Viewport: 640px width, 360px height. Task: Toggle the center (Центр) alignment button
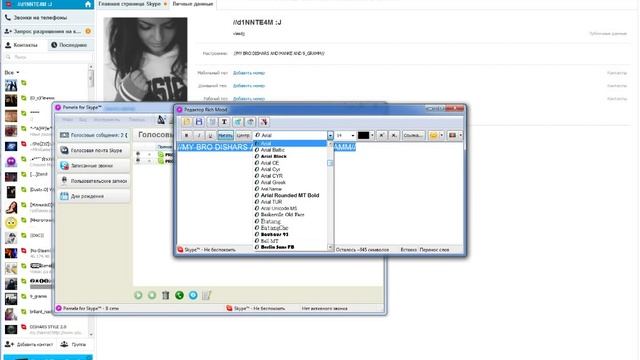click(243, 136)
